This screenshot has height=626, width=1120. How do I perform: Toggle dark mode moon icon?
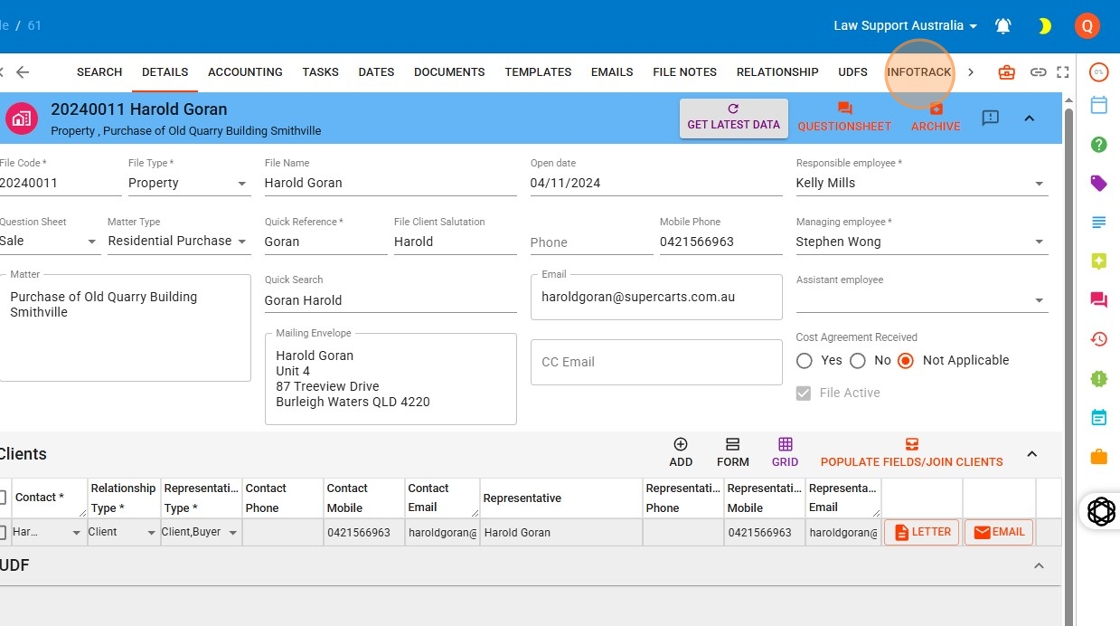[x=1044, y=26]
